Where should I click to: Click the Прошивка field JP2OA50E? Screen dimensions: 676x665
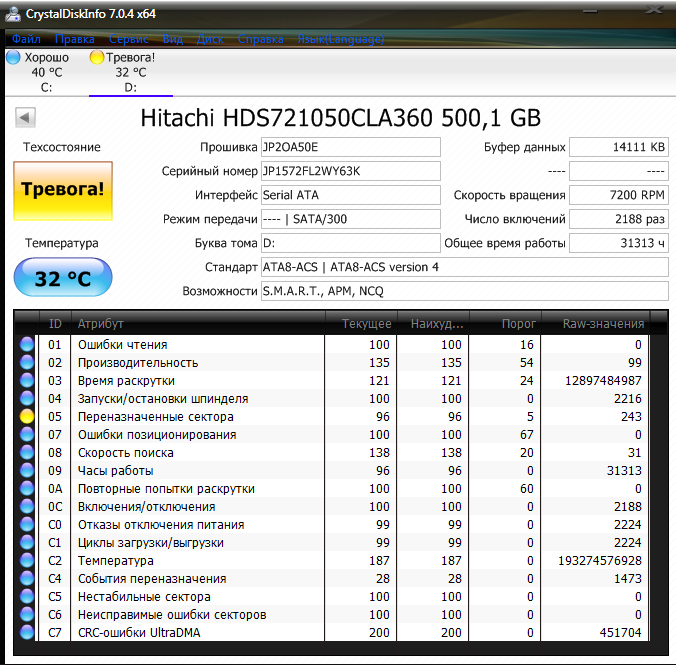pyautogui.click(x=351, y=147)
